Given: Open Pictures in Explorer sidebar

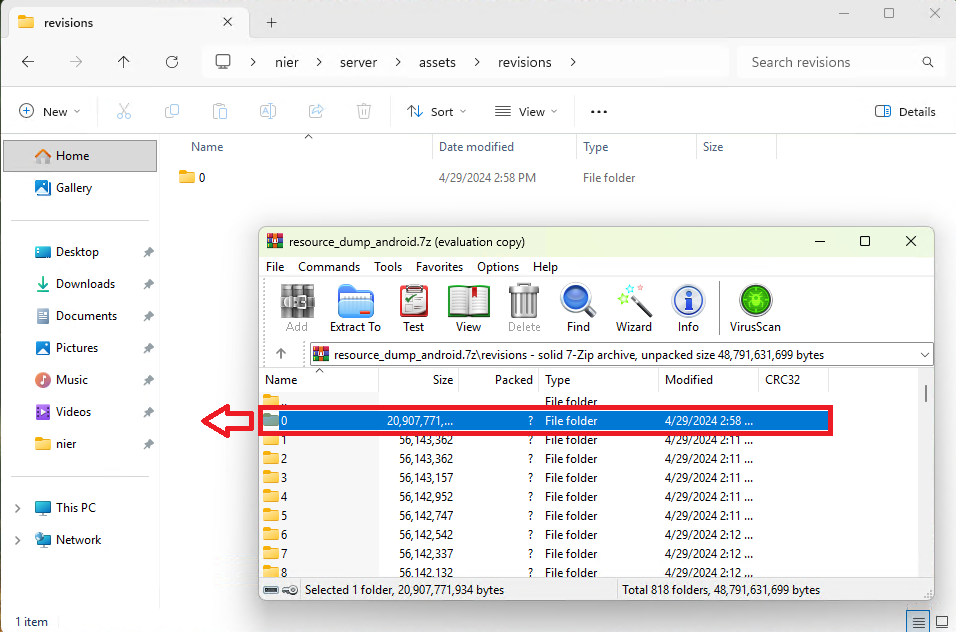Looking at the screenshot, I should coord(77,348).
